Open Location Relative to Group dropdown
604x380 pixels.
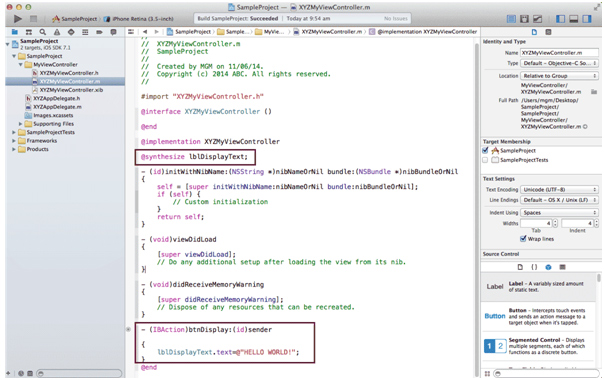[559, 76]
